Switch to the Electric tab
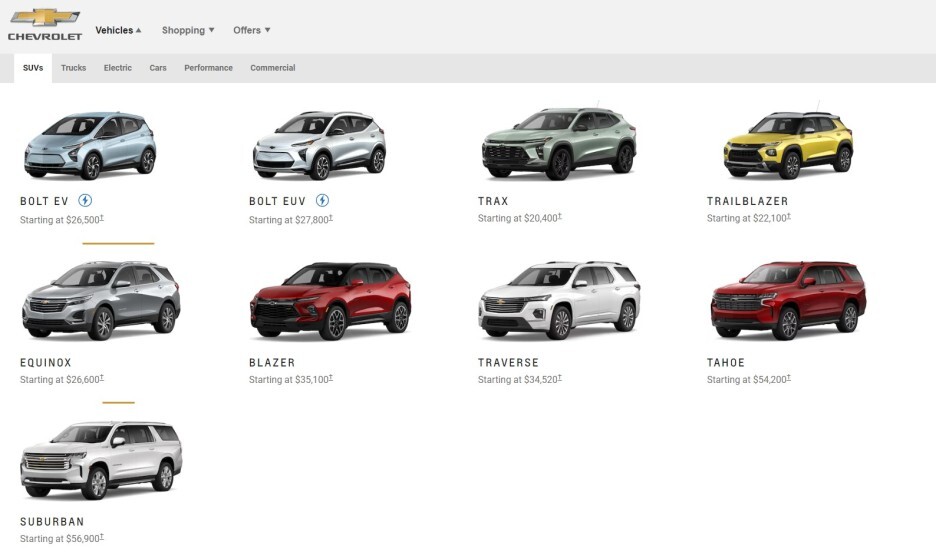This screenshot has width=936, height=555. click(x=118, y=68)
